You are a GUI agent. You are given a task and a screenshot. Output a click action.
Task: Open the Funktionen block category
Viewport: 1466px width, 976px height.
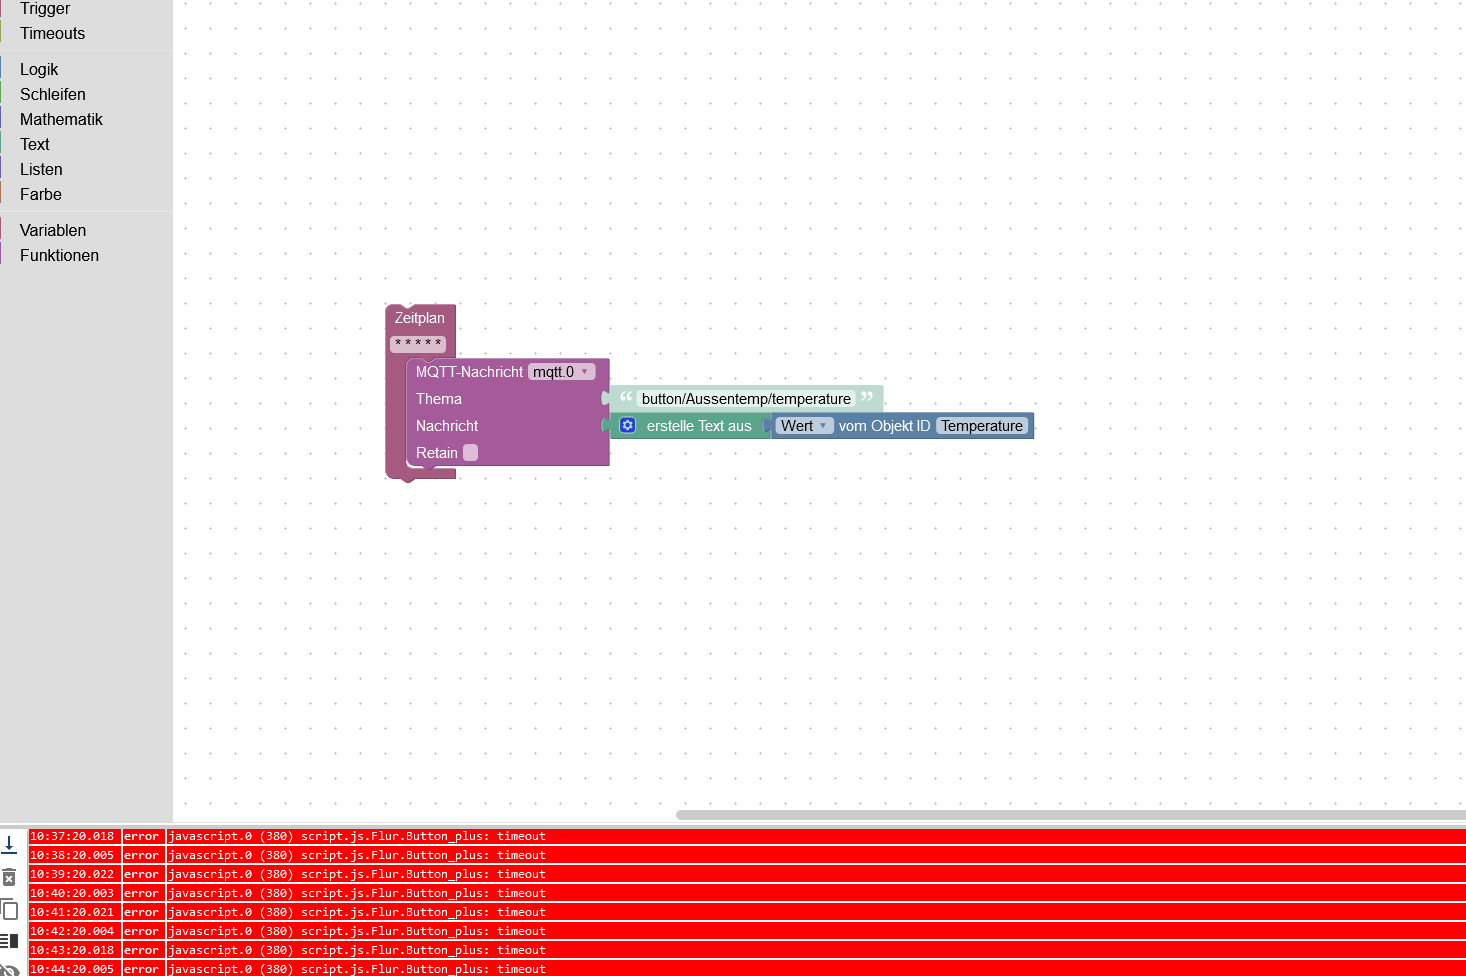tap(59, 255)
